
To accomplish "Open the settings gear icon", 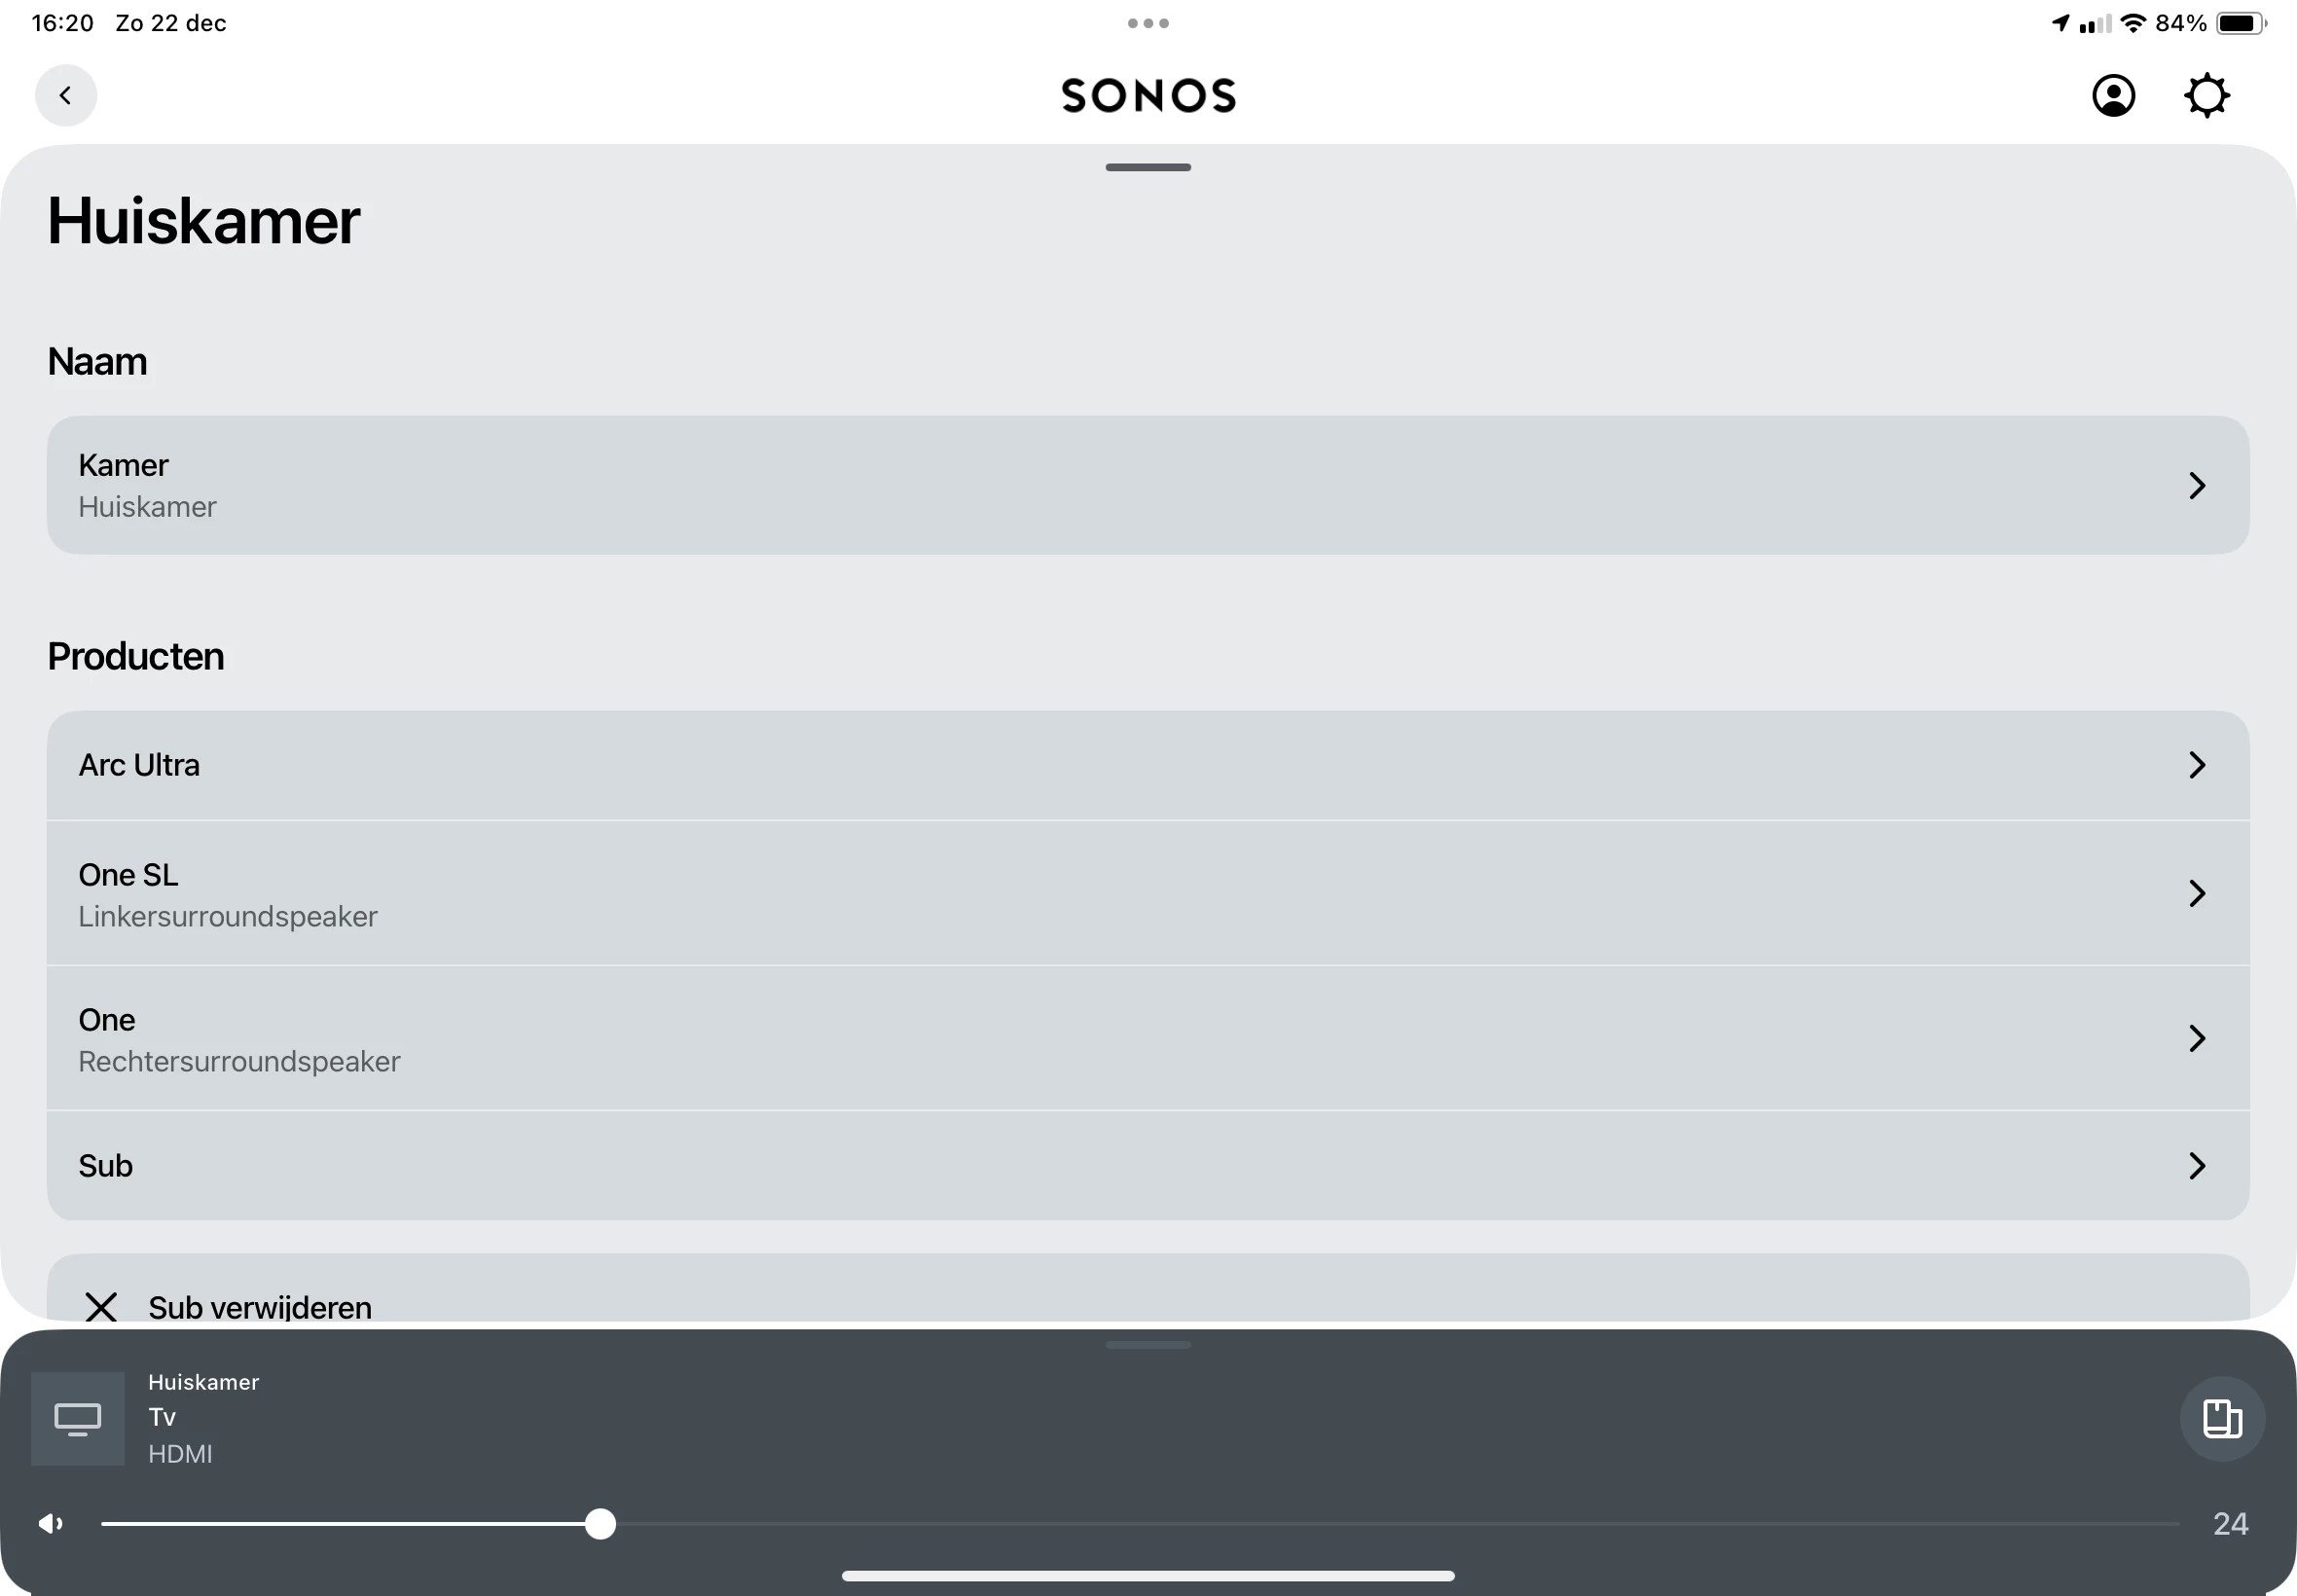I will 2206,96.
